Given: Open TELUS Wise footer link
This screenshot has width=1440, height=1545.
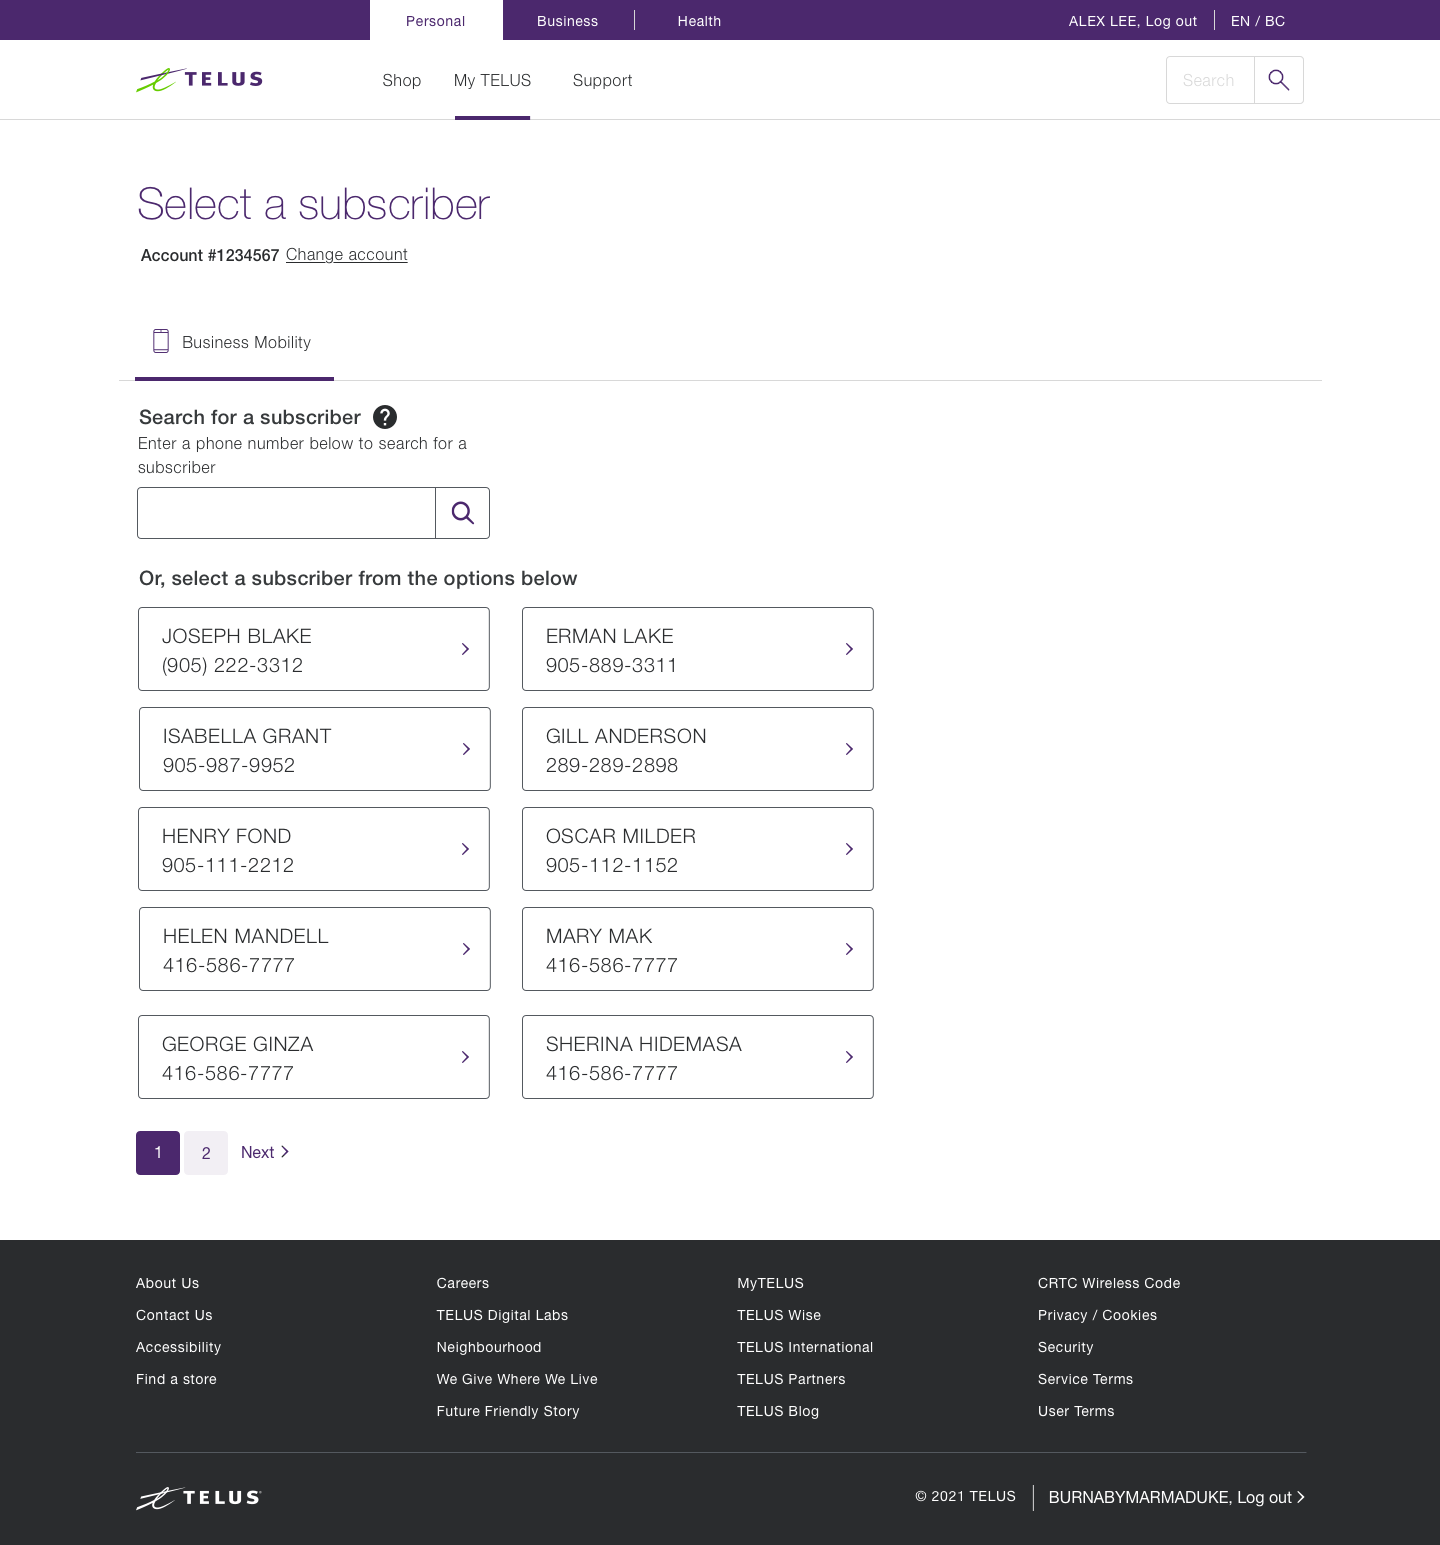Looking at the screenshot, I should point(779,1315).
